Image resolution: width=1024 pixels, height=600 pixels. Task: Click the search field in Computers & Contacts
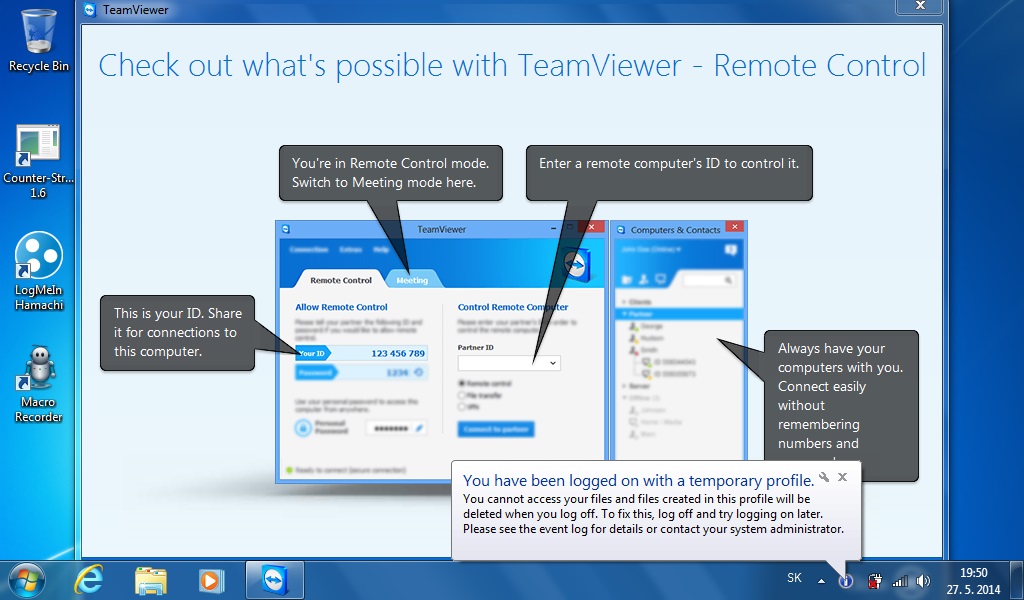coord(708,280)
